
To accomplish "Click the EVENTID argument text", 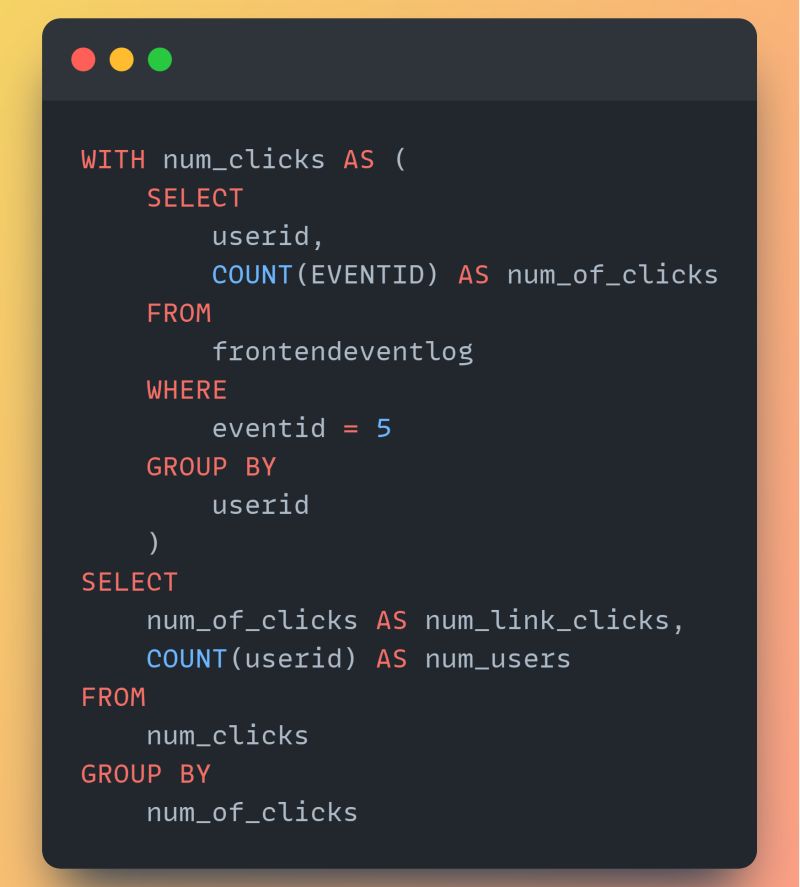I will click(x=367, y=275).
